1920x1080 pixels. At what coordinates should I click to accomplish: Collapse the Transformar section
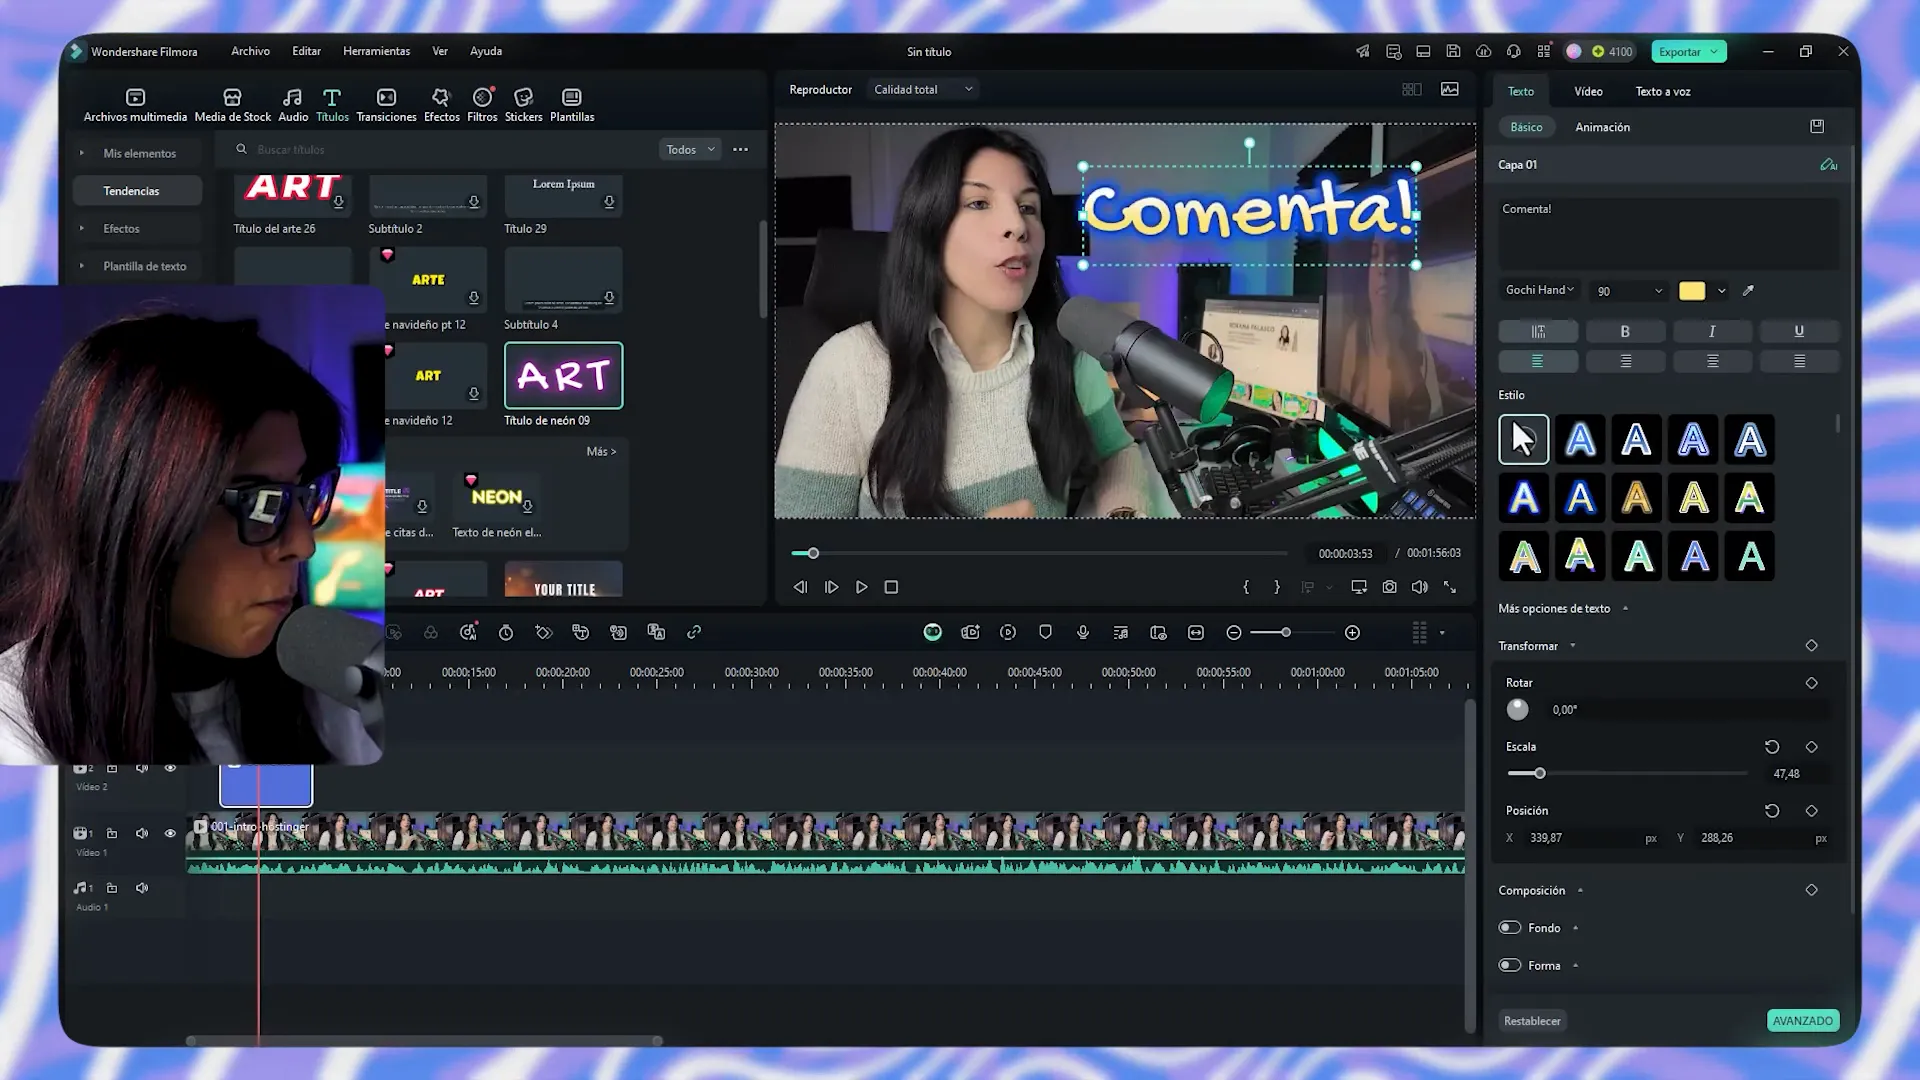click(x=1573, y=646)
